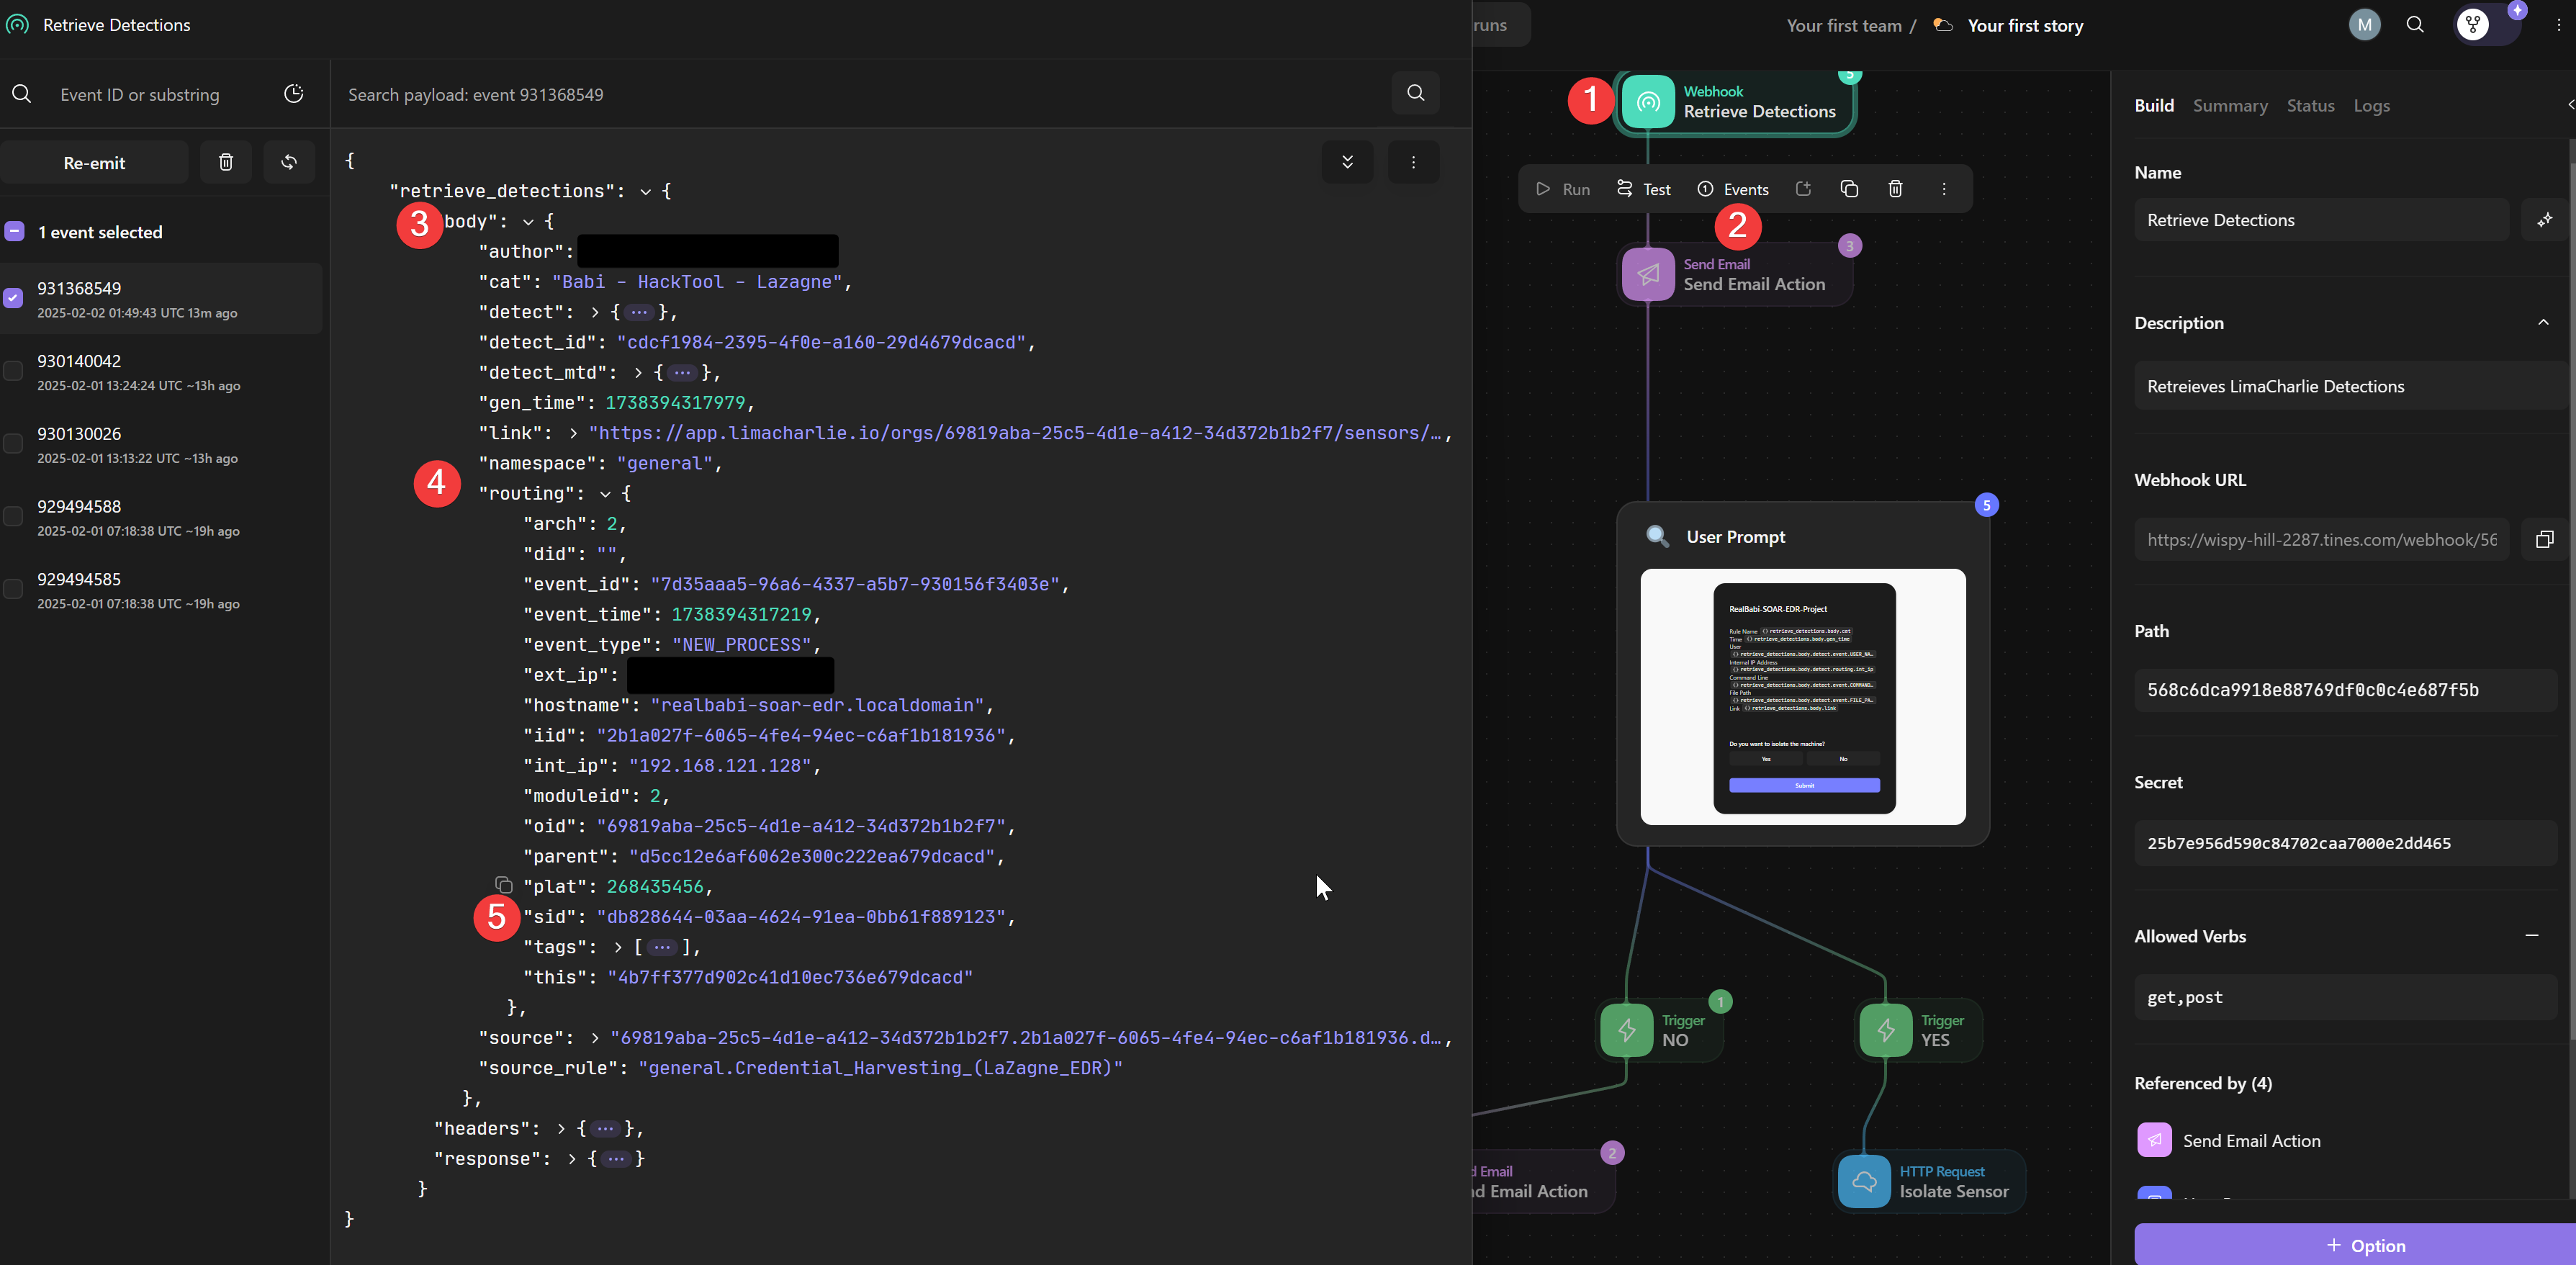This screenshot has width=2576, height=1265.
Task: Copy the plat value with copy icon
Action: pos(504,886)
